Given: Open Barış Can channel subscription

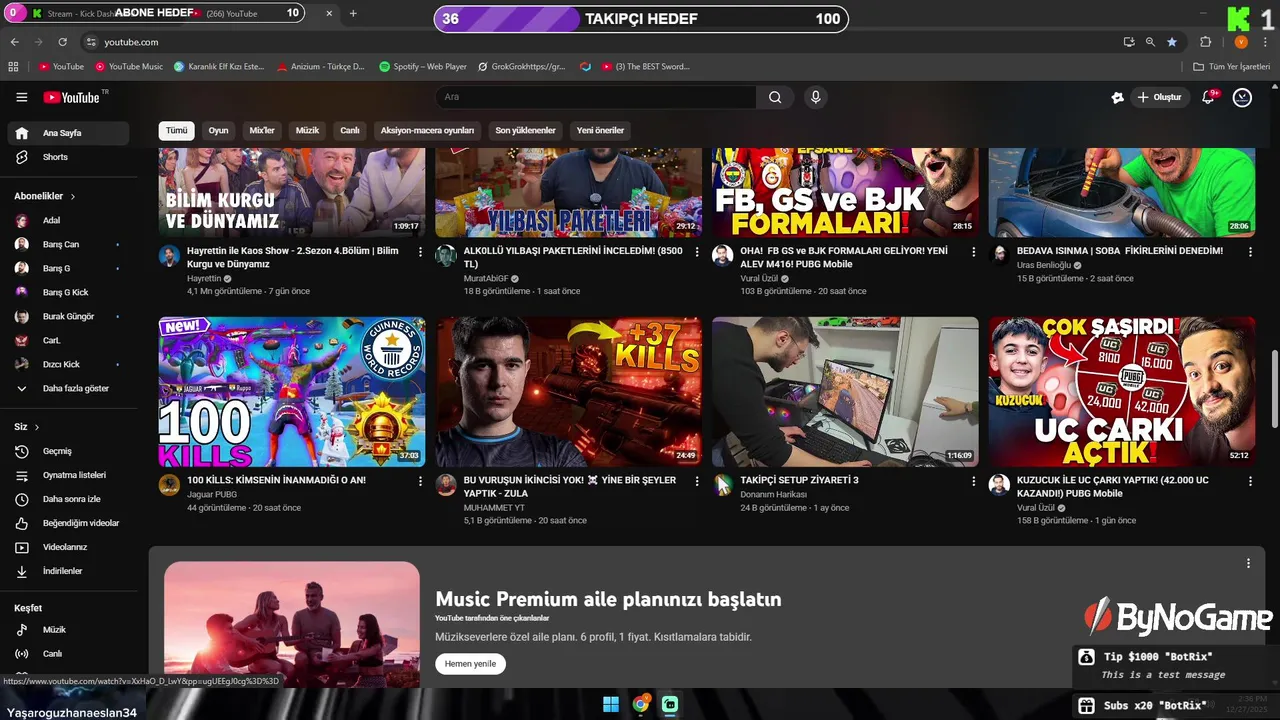Looking at the screenshot, I should click(x=68, y=244).
